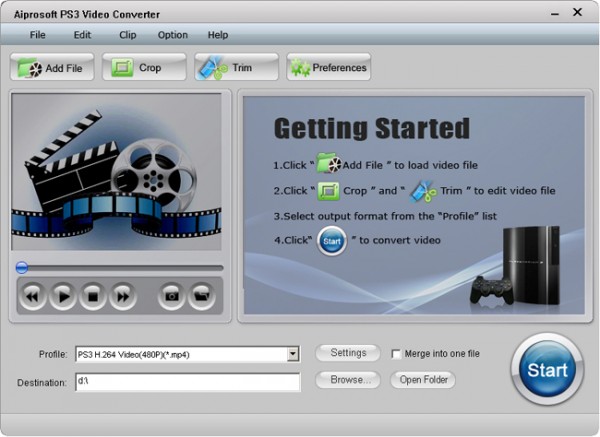Close the Aiprosoft PS3 Video Converter window

pyautogui.click(x=577, y=12)
